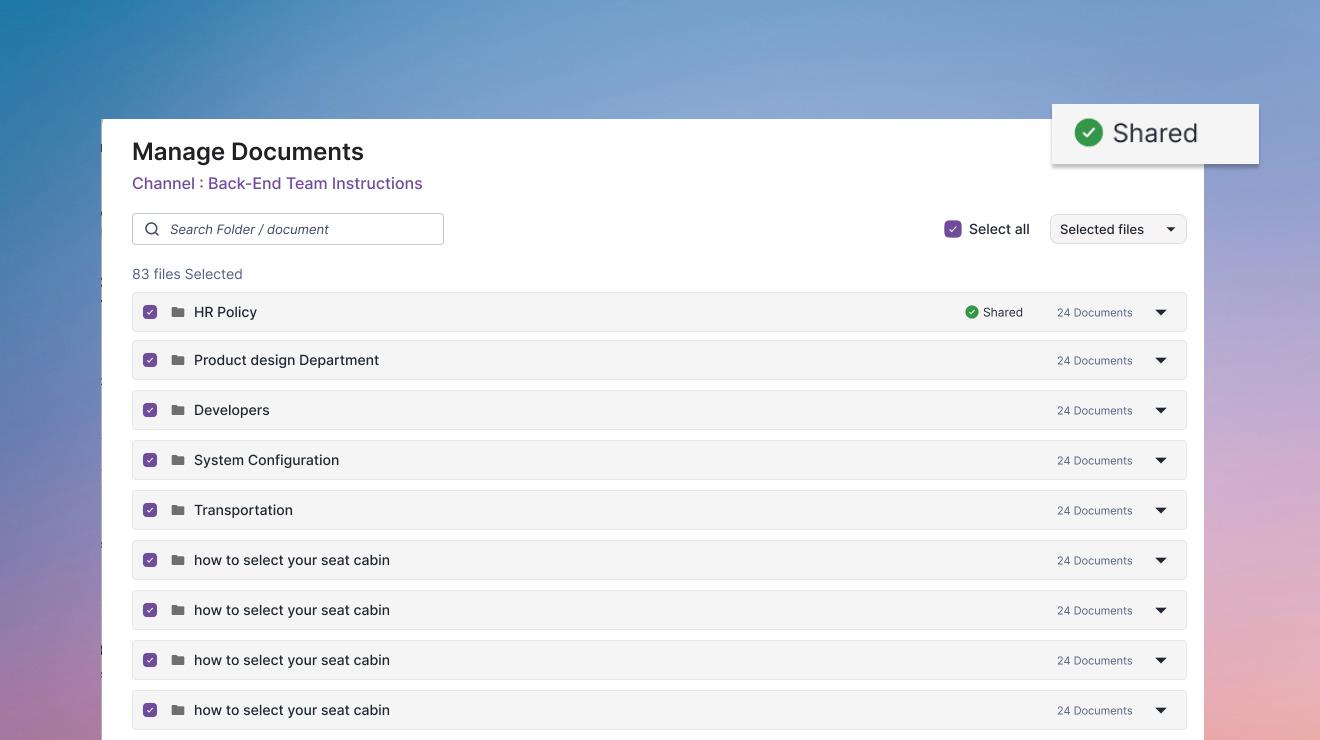Viewport: 1320px width, 740px height.
Task: Click the Developers folder name
Action: click(x=231, y=410)
